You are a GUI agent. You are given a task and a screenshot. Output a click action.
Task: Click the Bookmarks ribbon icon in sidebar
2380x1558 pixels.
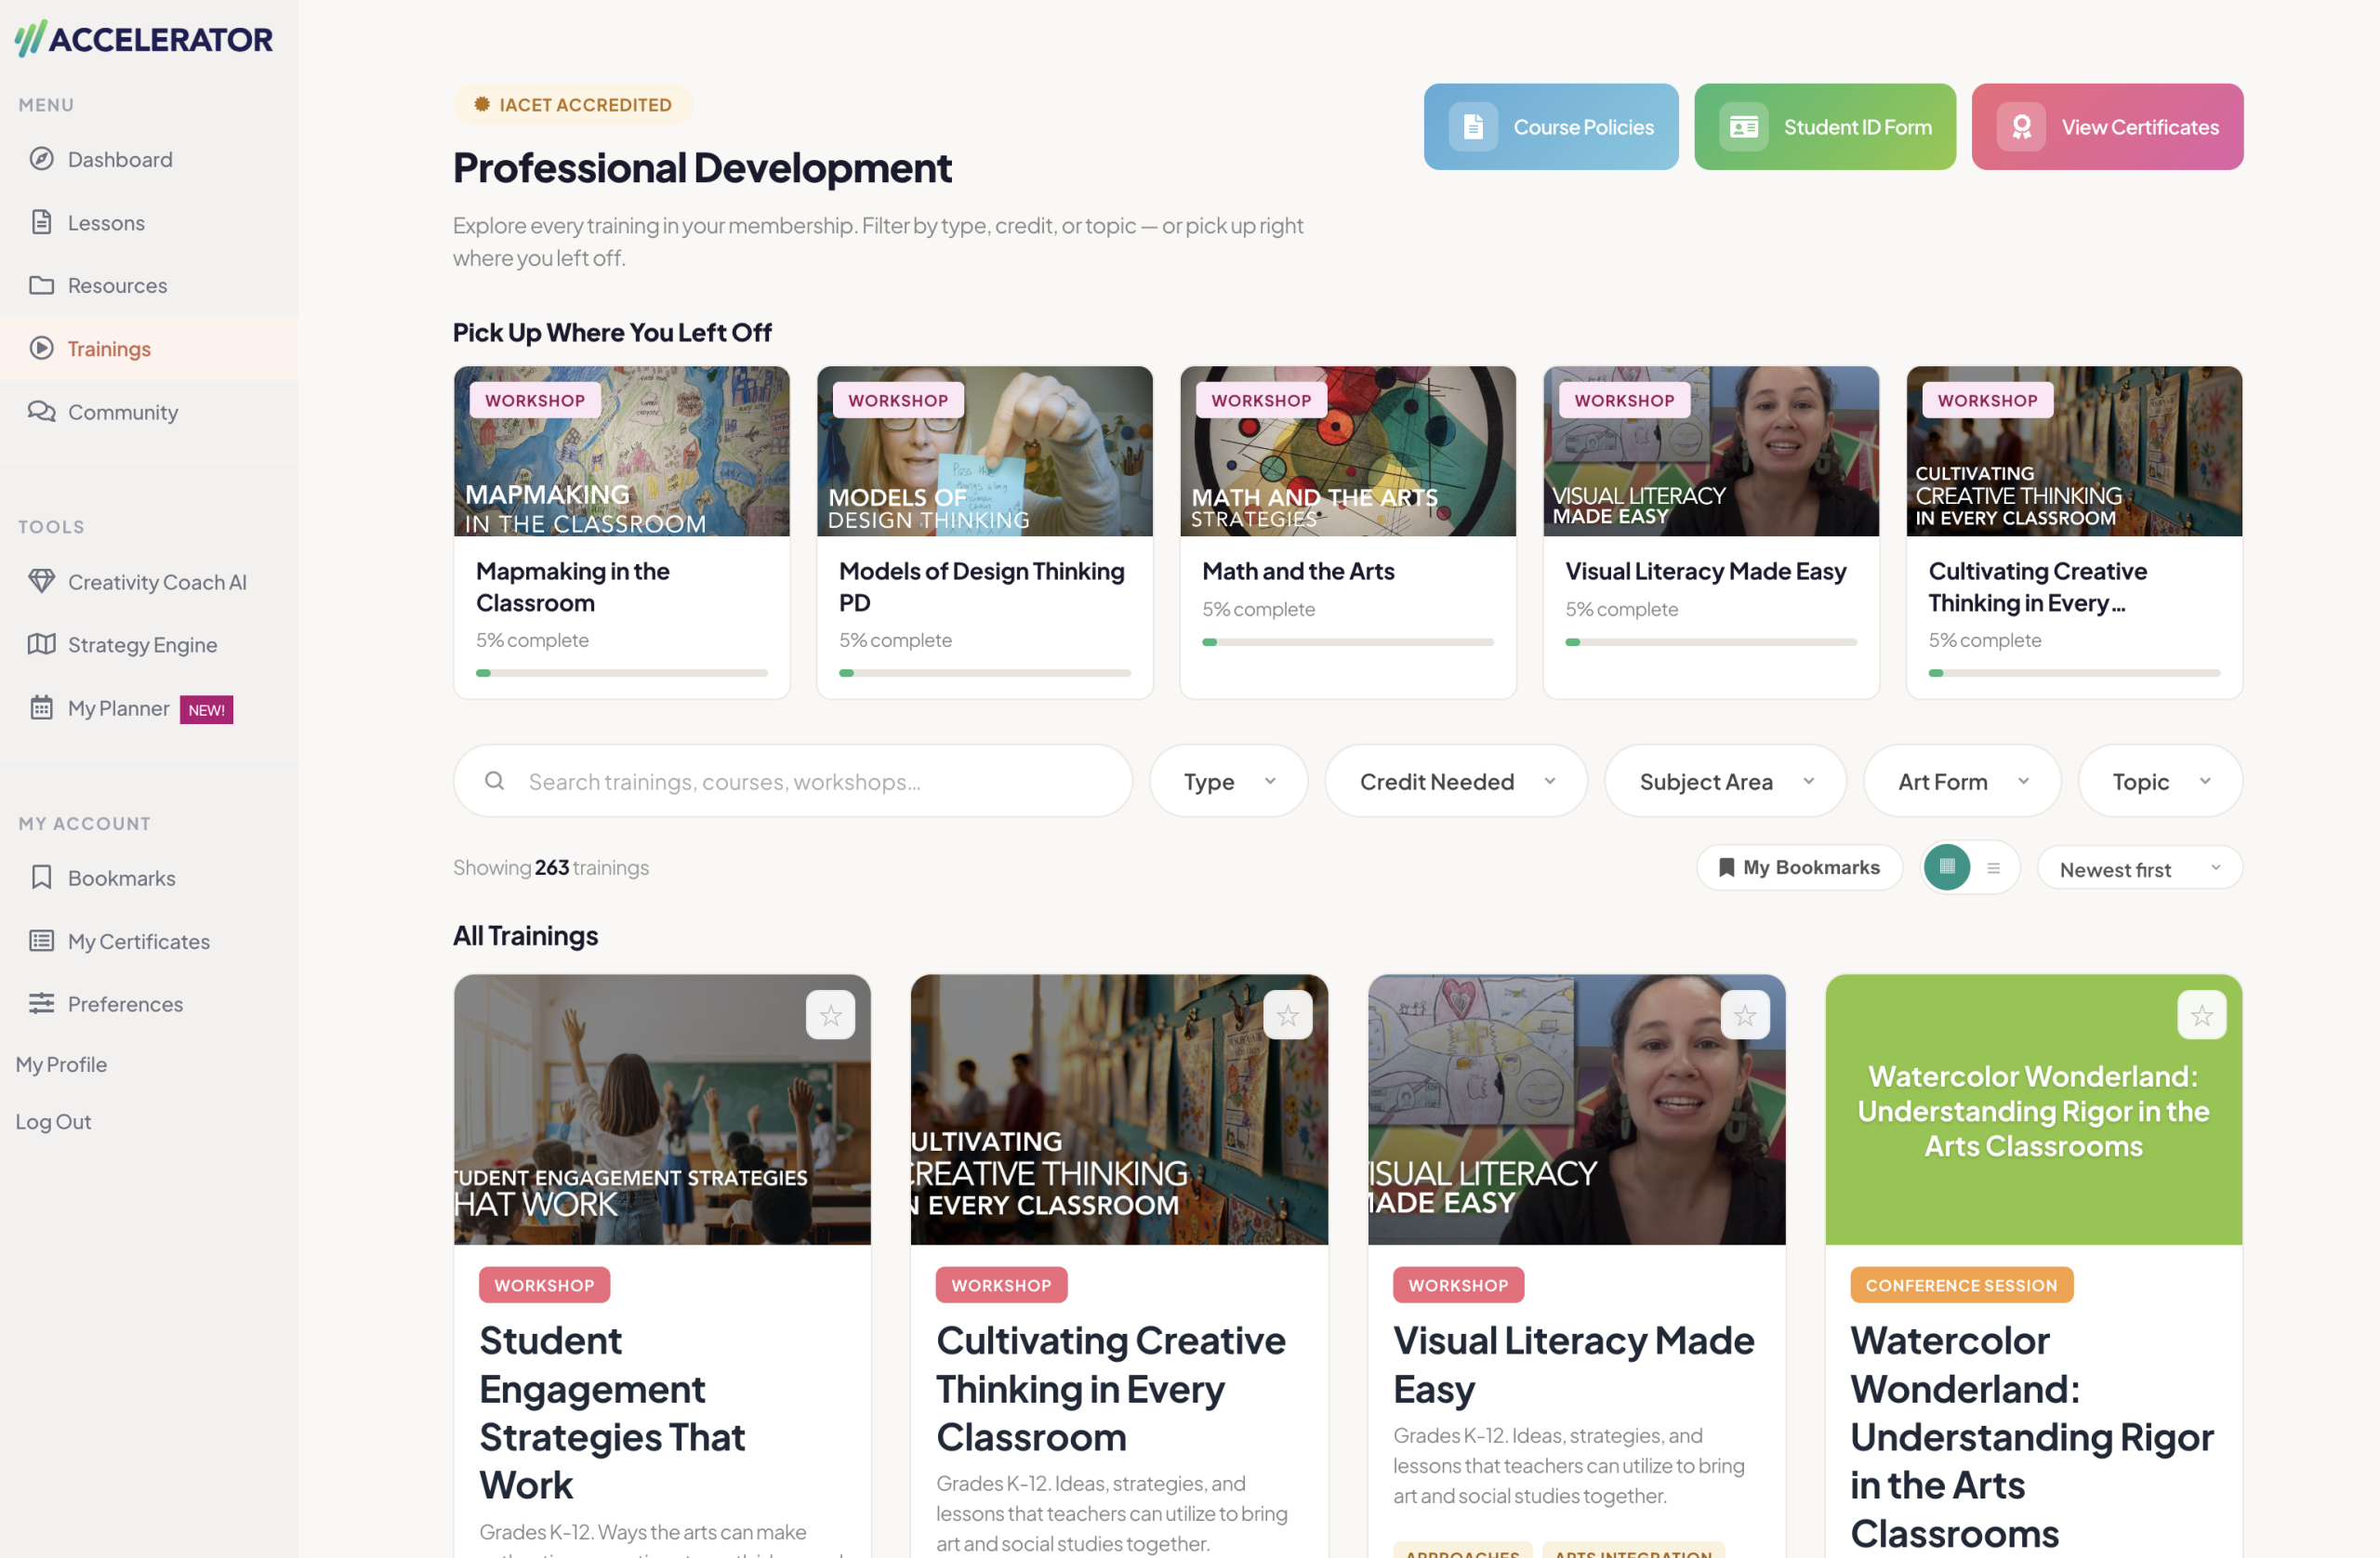click(x=41, y=877)
